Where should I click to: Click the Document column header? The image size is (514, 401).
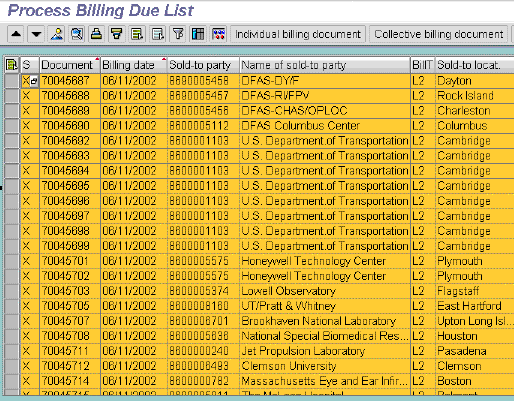tap(70, 65)
